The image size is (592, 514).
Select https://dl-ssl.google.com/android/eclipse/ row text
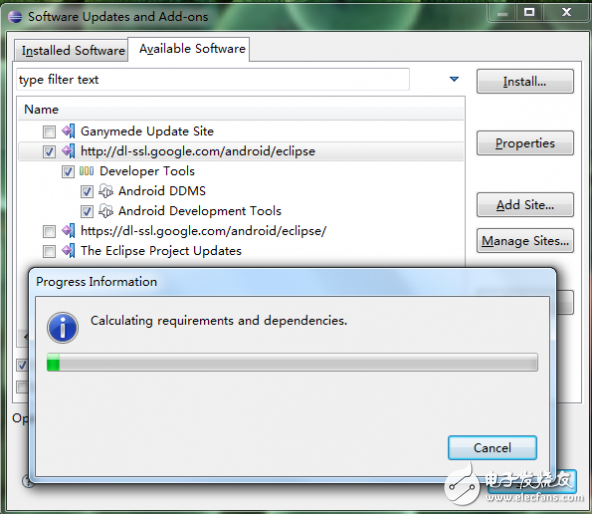(204, 230)
